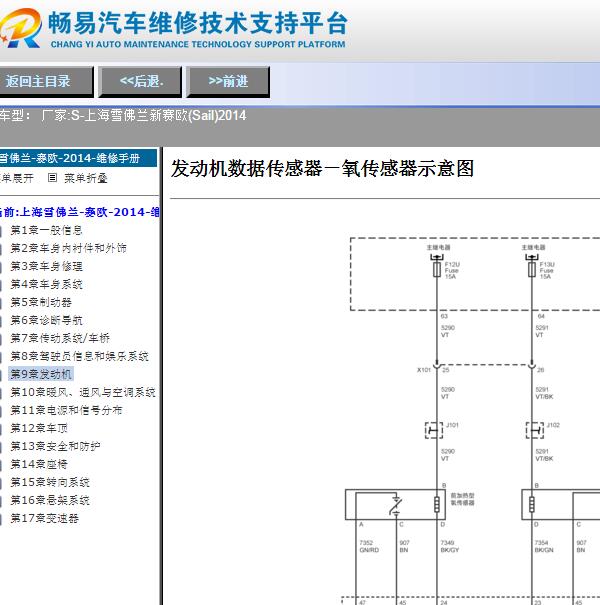Open 第17章变速器

tap(44, 518)
